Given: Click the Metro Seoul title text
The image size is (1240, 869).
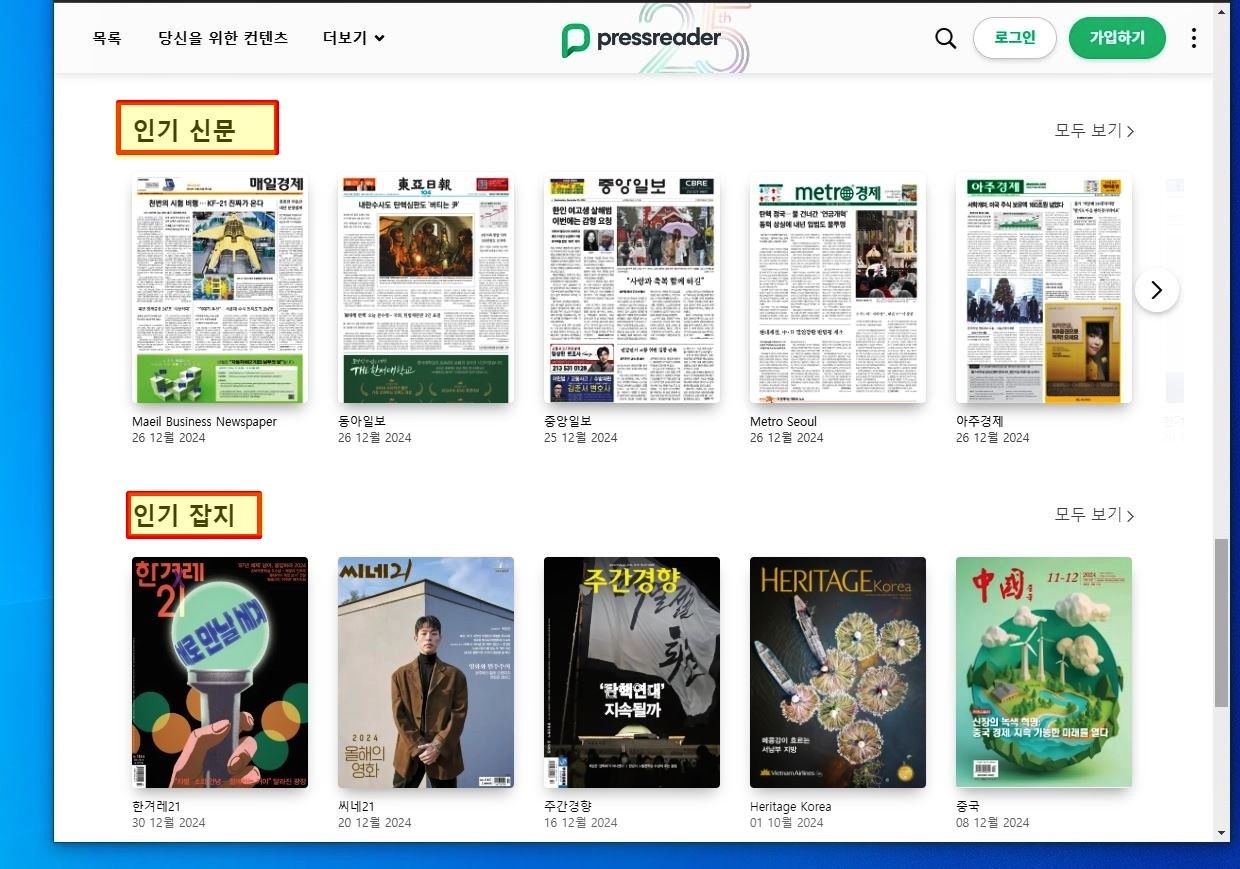Looking at the screenshot, I should coord(783,421).
